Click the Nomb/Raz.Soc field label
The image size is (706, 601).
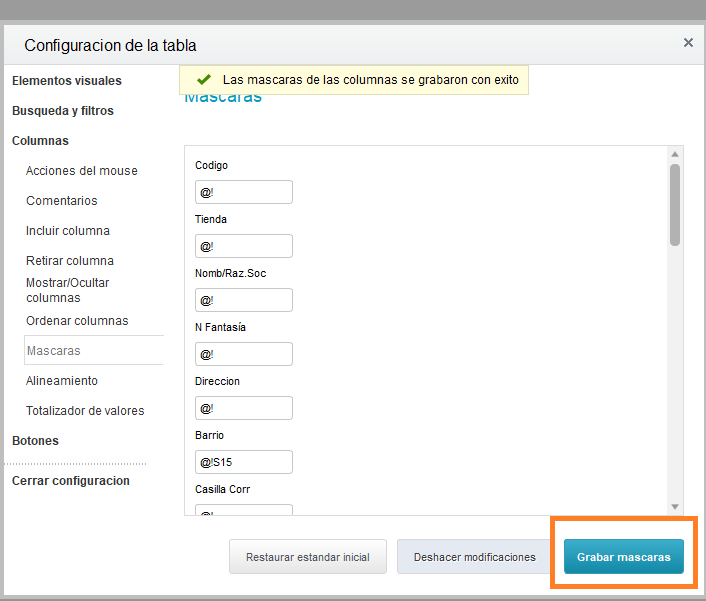pyautogui.click(x=231, y=273)
